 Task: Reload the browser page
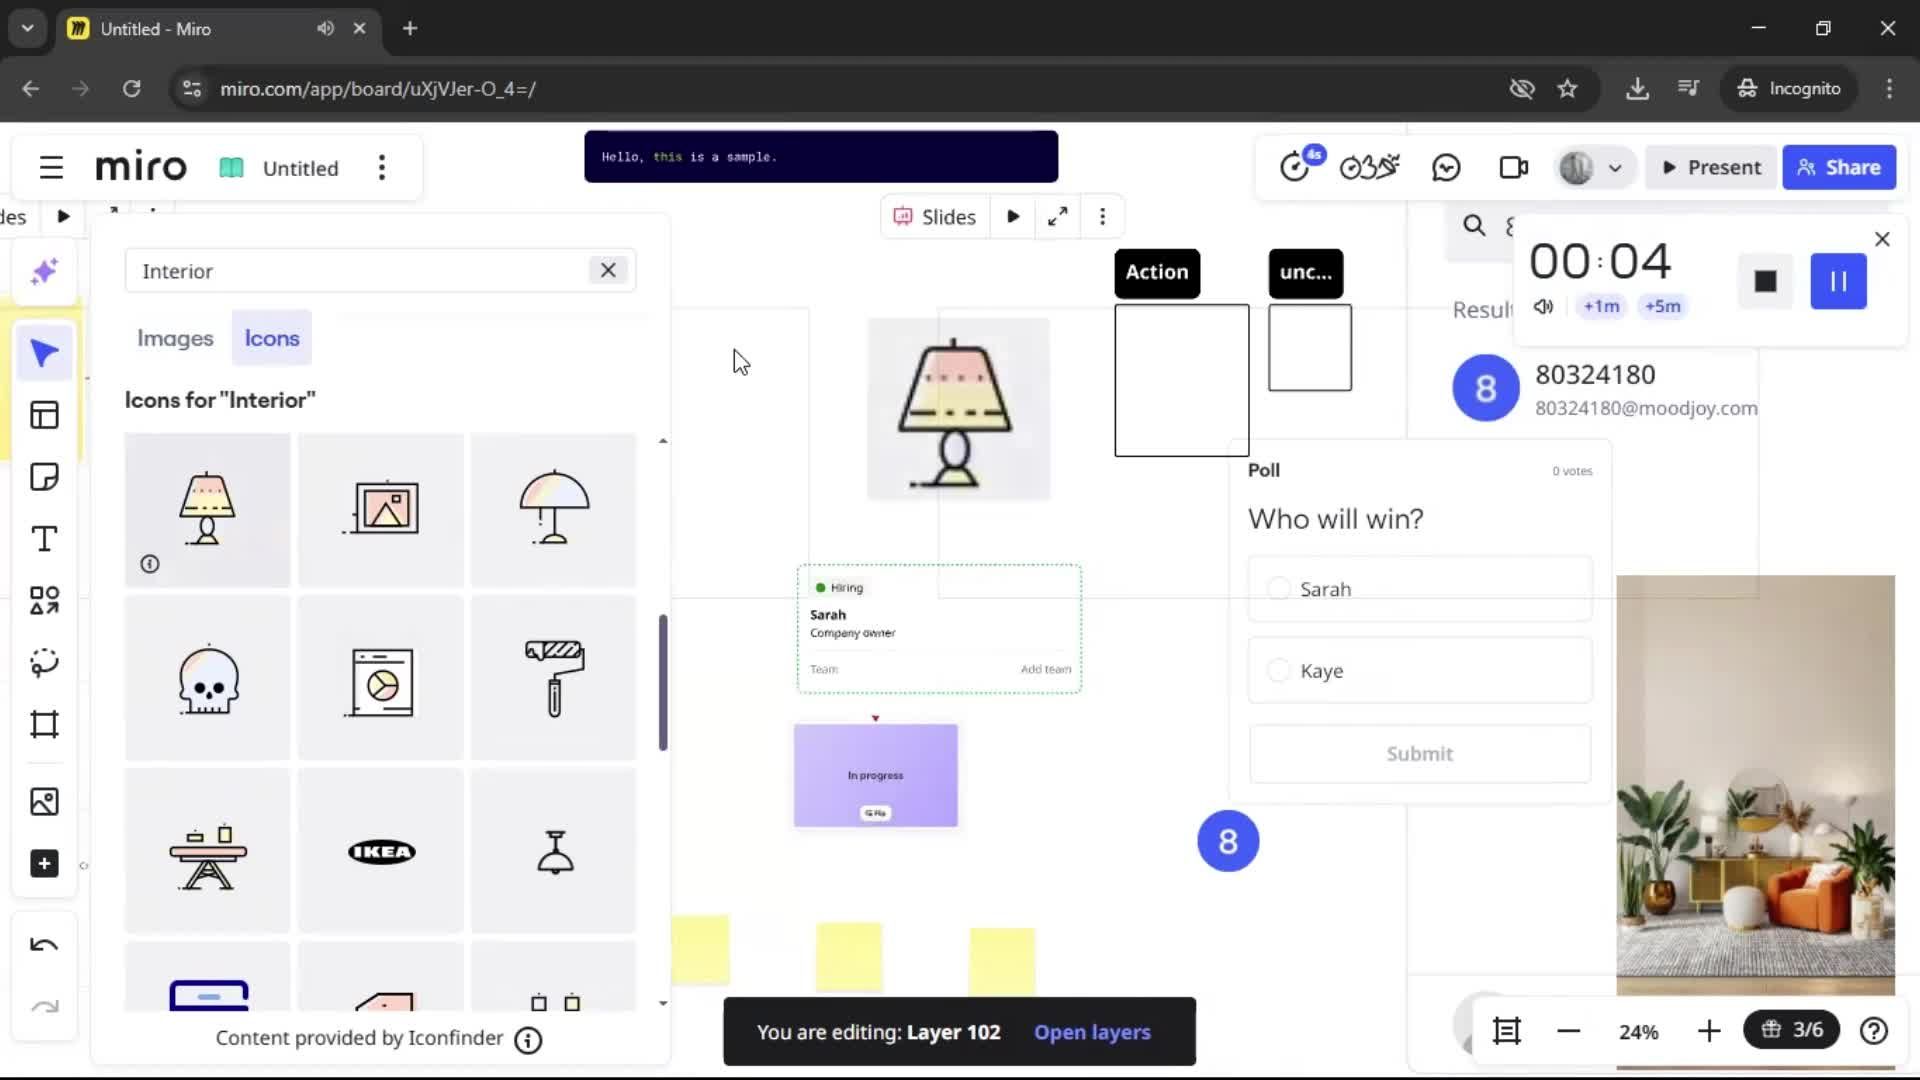(131, 89)
